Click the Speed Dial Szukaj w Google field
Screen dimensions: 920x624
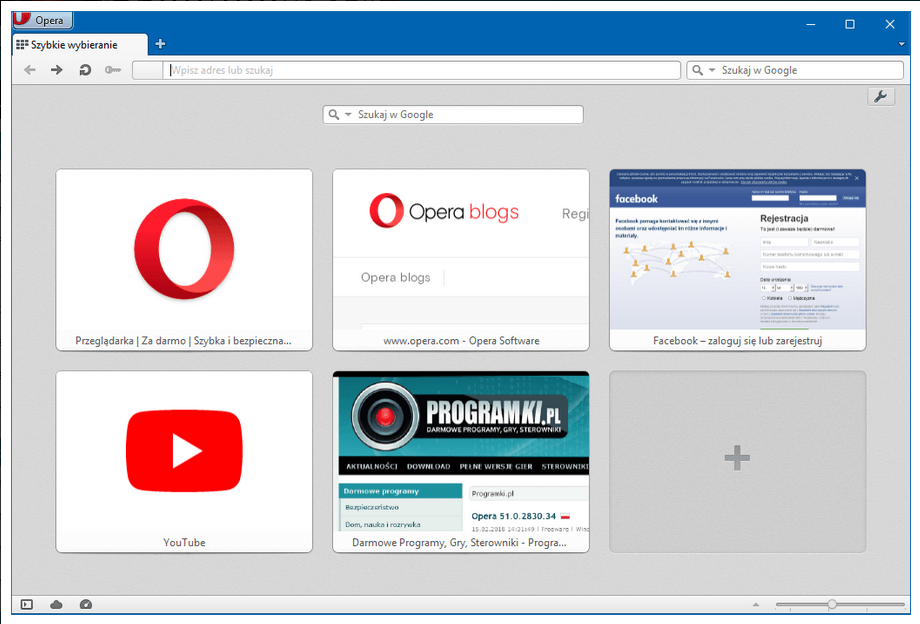(453, 114)
